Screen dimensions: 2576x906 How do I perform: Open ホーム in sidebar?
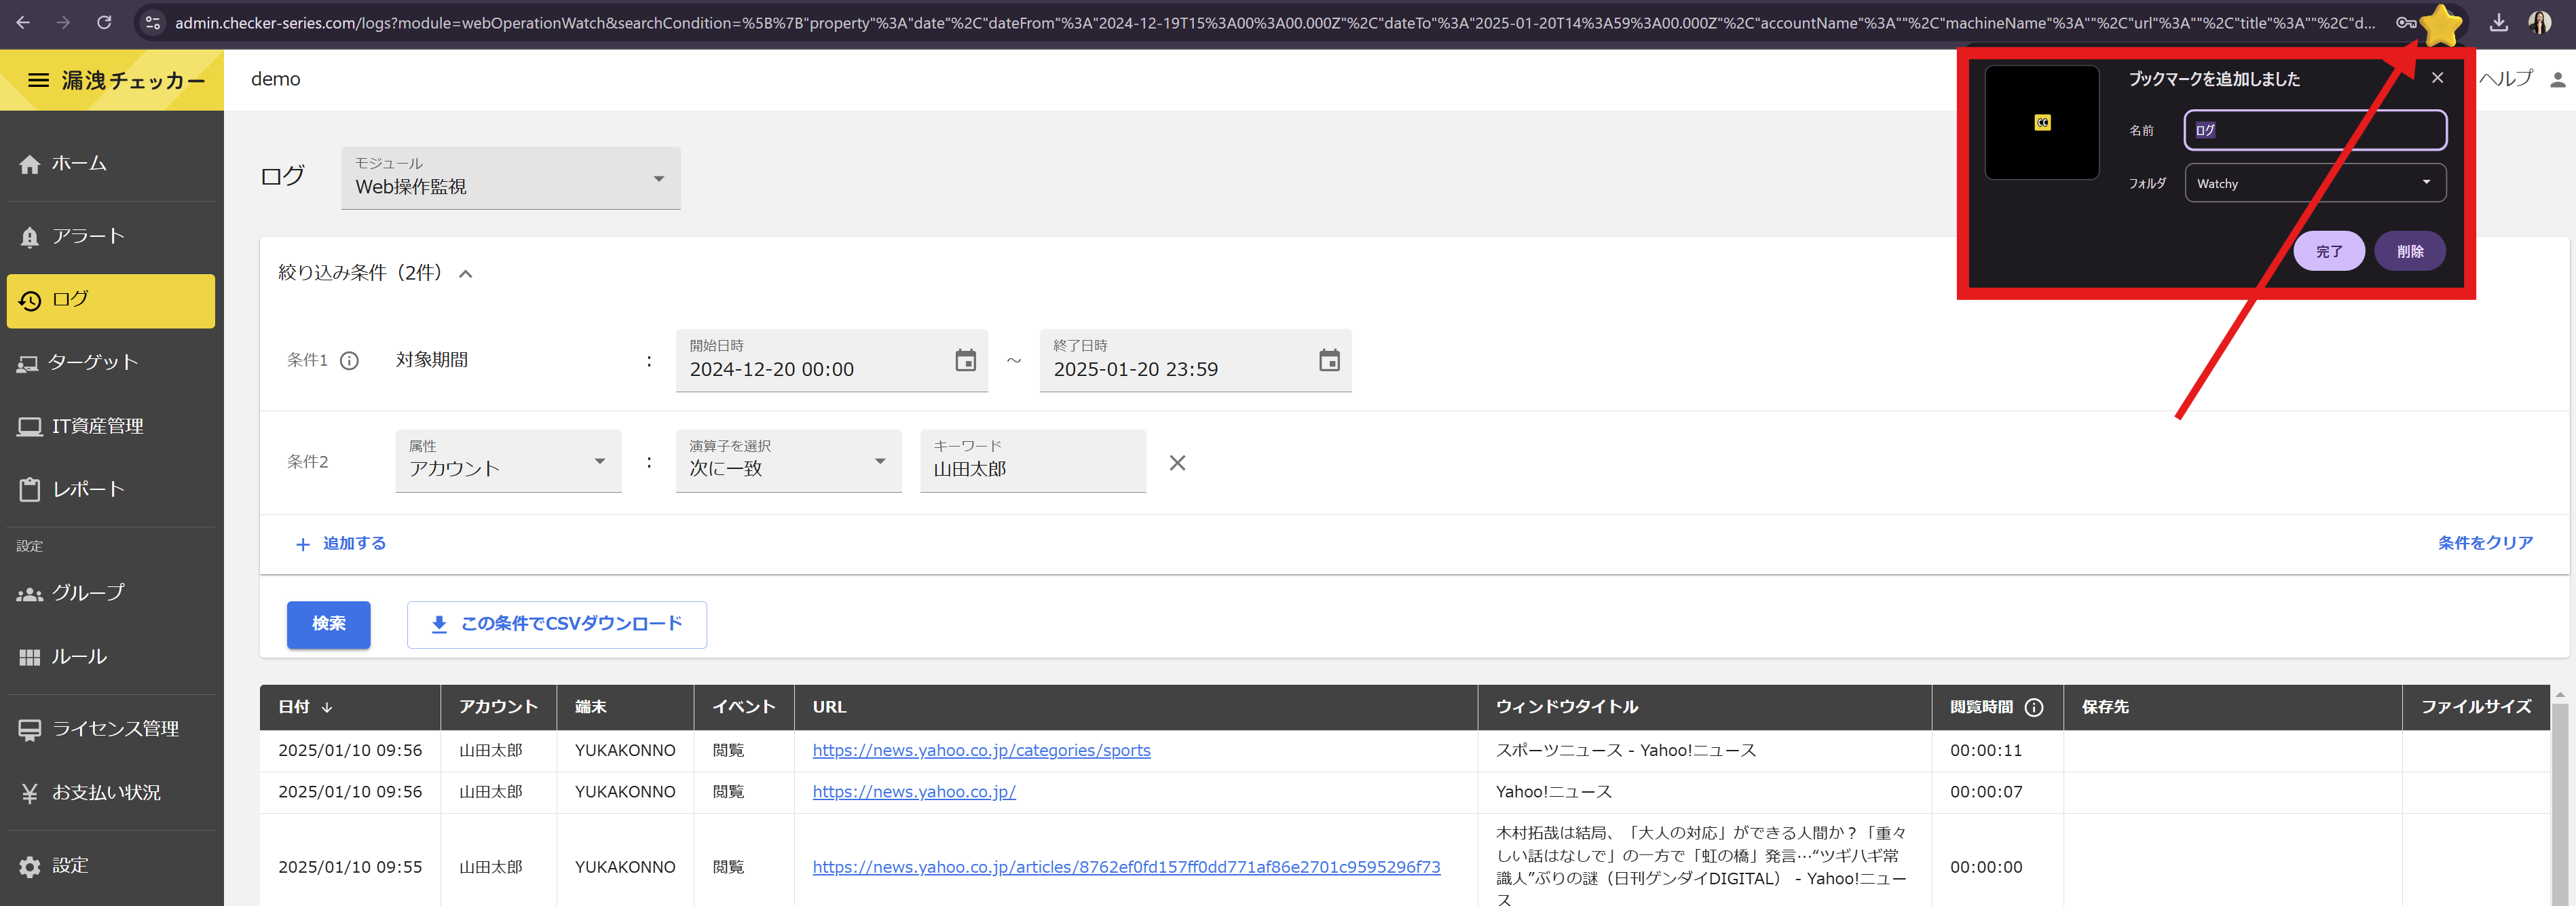coord(111,163)
